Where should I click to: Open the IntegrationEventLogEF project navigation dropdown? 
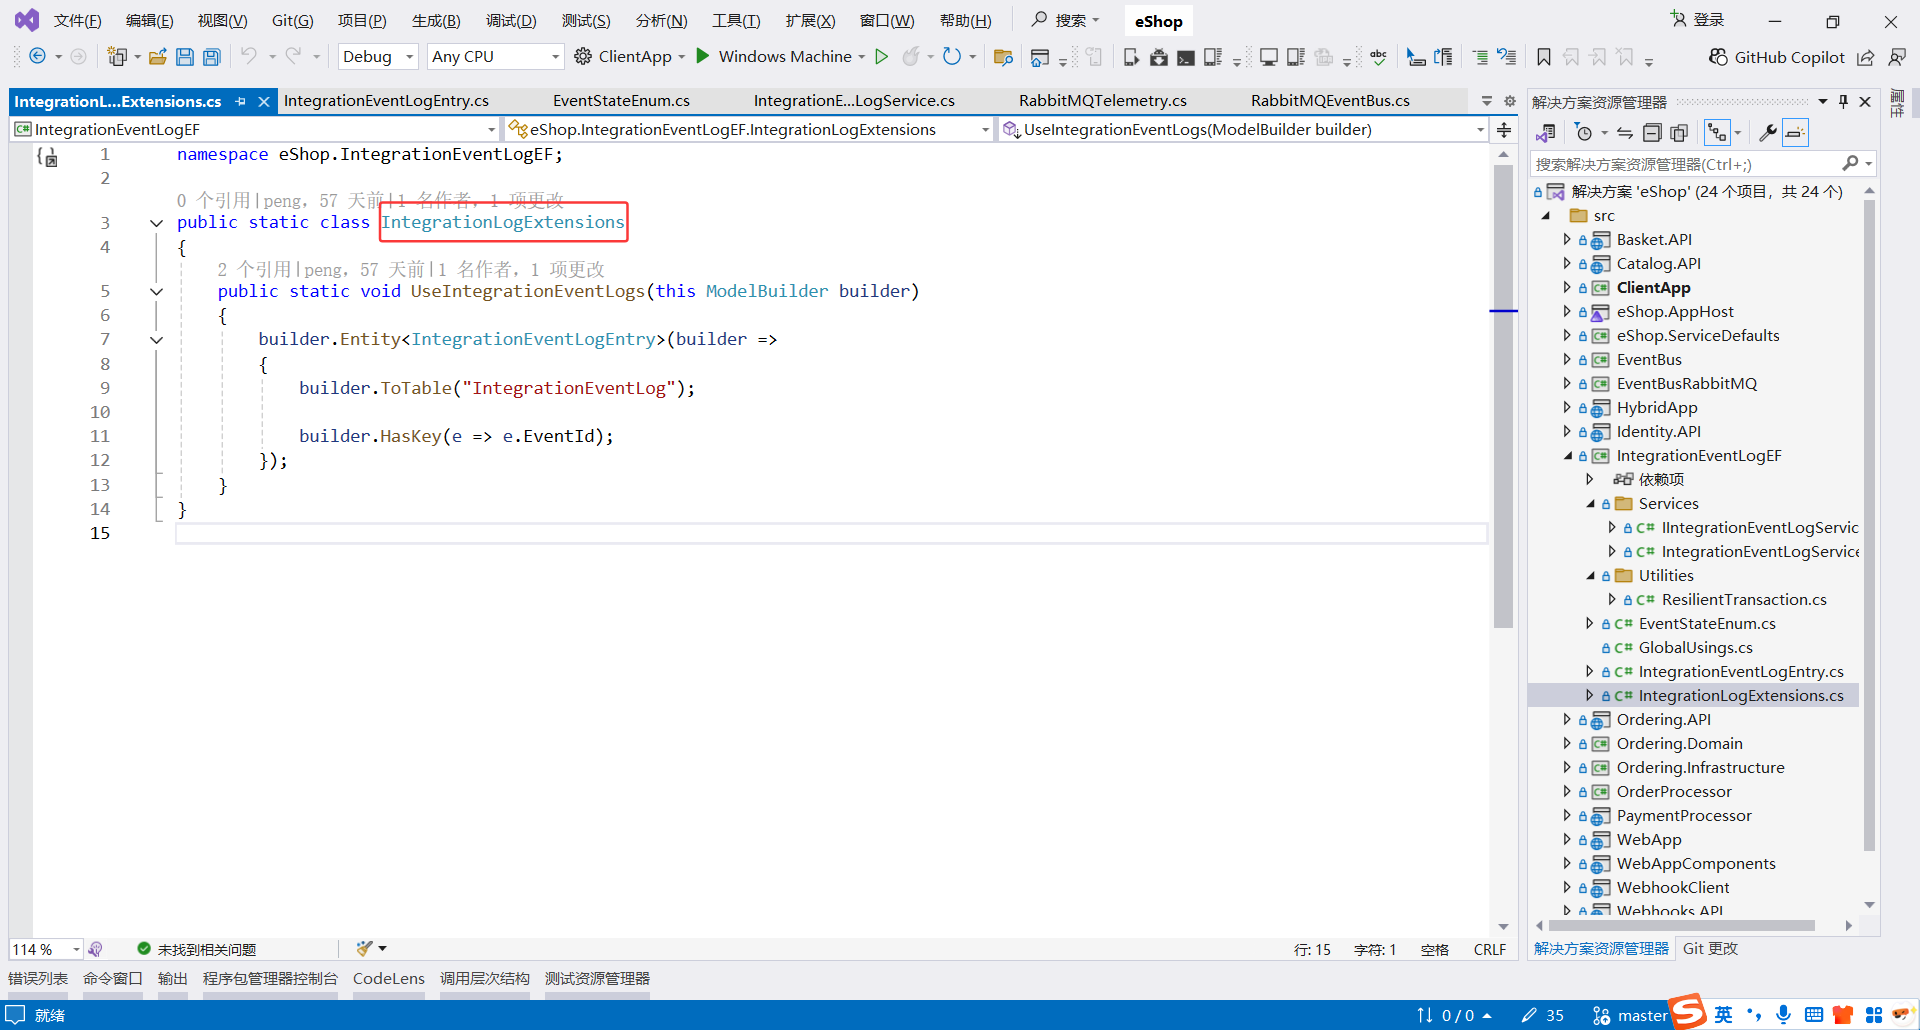tap(255, 130)
